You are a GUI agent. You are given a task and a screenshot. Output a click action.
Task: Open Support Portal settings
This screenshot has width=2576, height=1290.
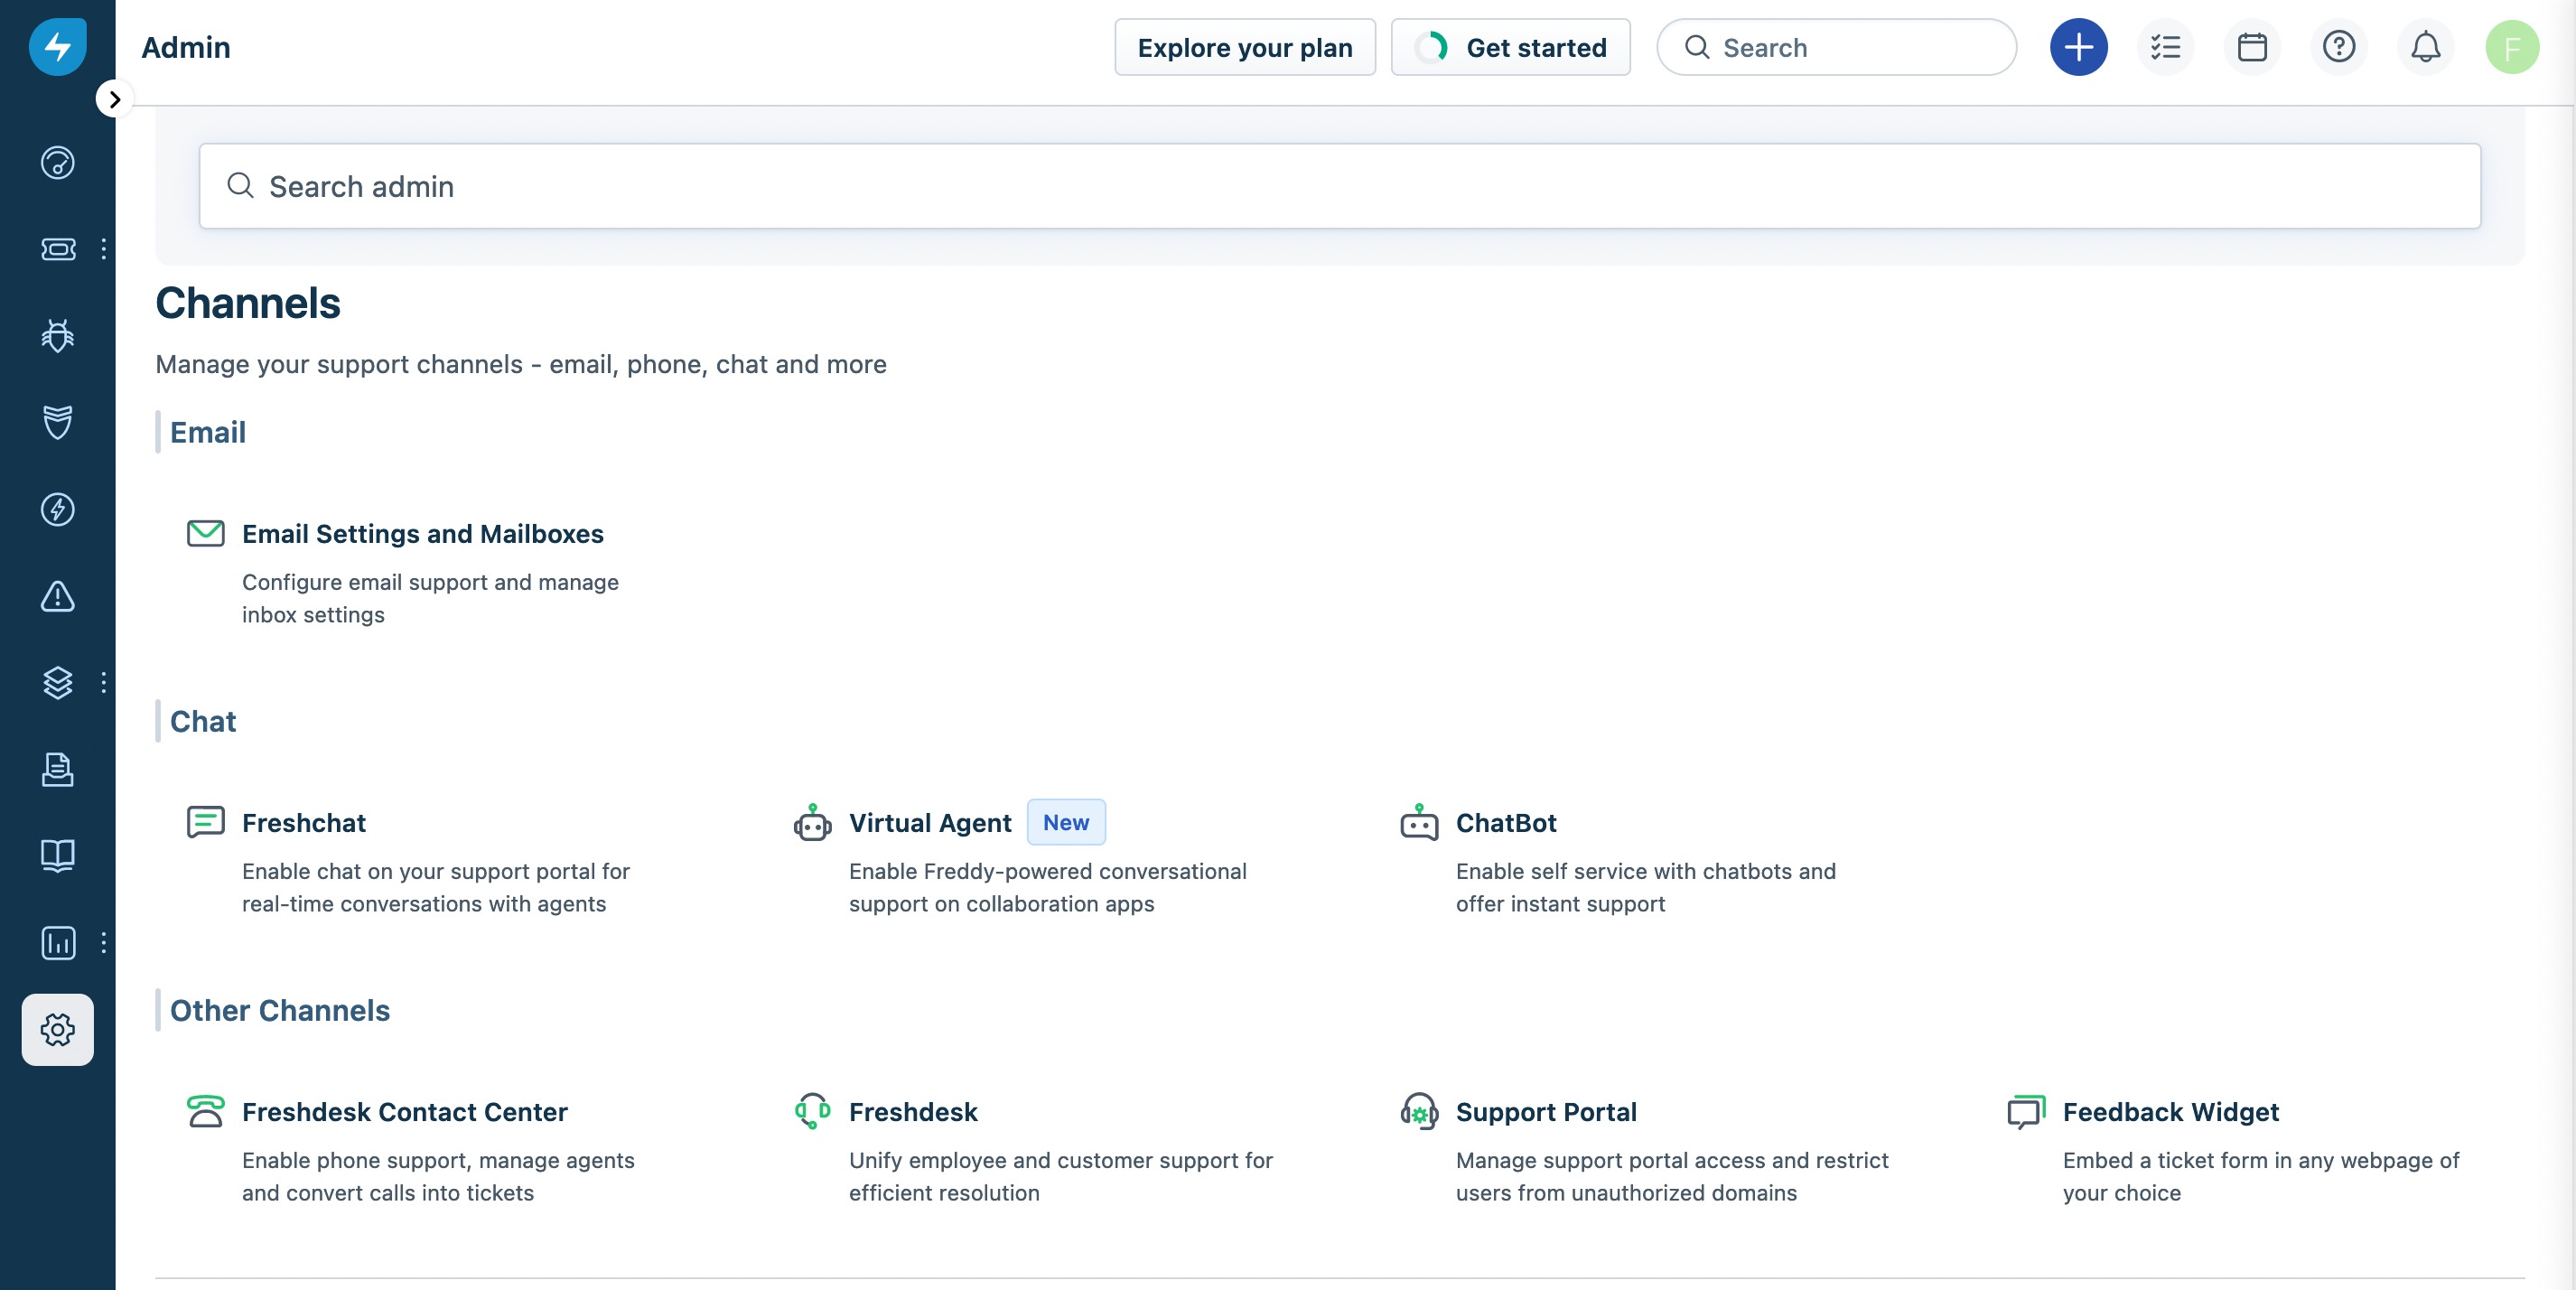pyautogui.click(x=1545, y=1112)
